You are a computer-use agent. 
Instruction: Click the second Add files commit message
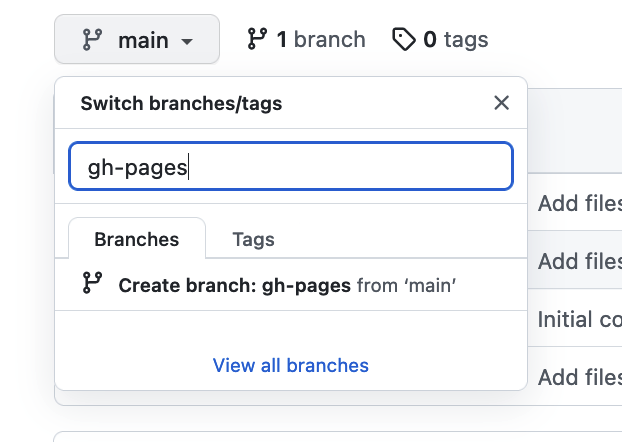coord(580,261)
